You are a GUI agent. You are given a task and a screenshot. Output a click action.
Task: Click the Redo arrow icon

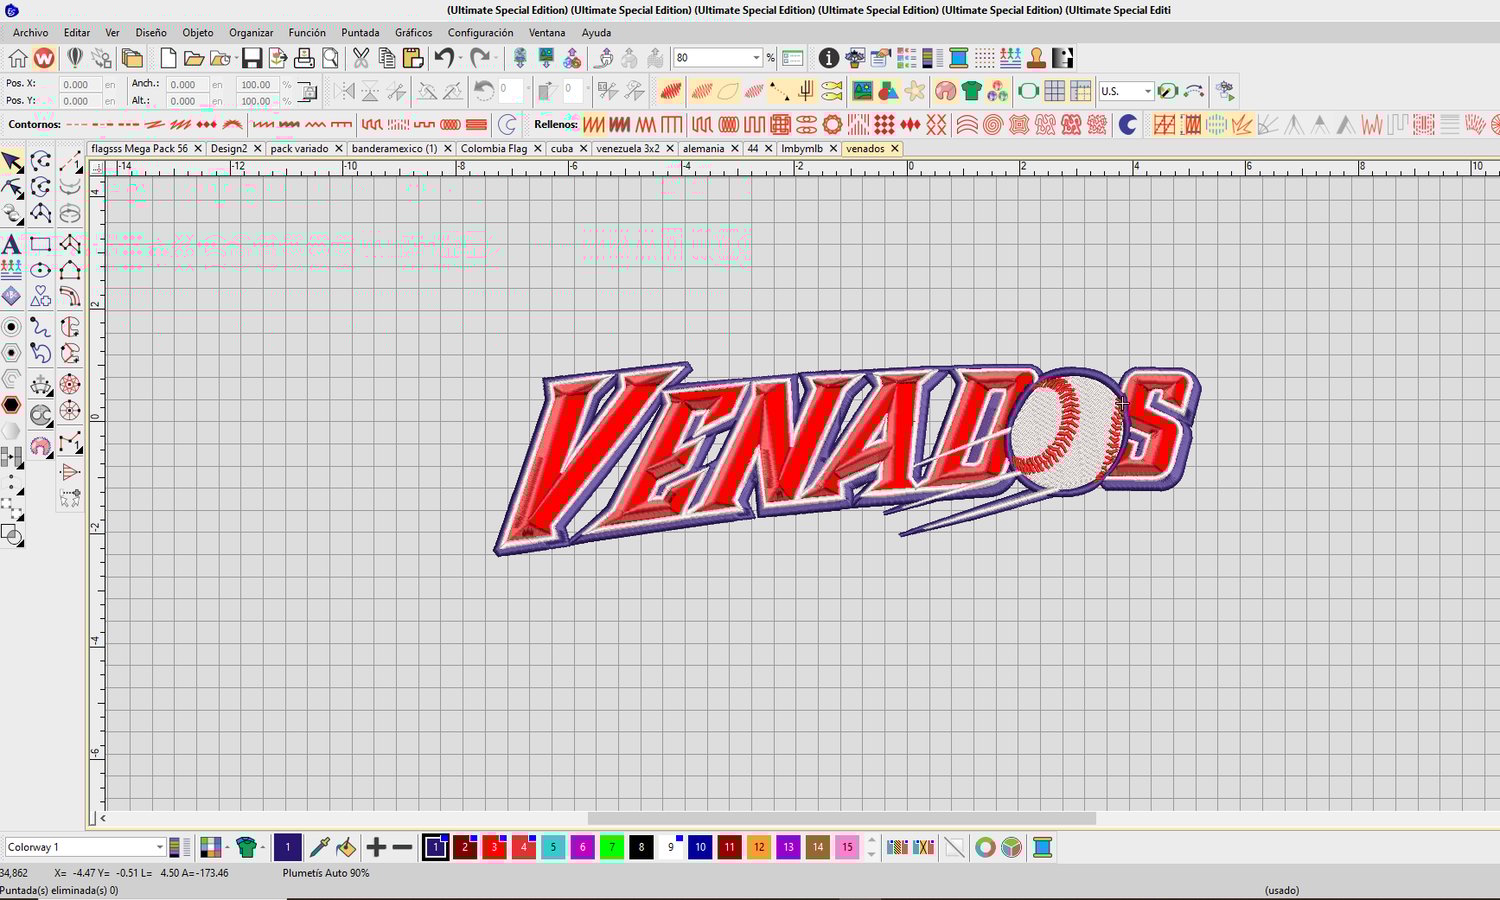(481, 58)
